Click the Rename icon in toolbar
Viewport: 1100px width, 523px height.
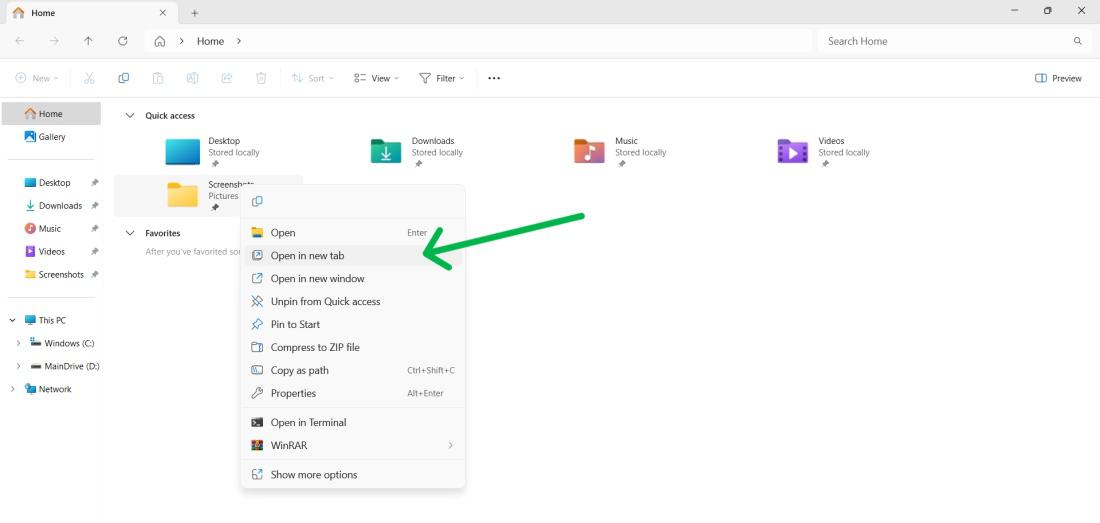(x=192, y=79)
